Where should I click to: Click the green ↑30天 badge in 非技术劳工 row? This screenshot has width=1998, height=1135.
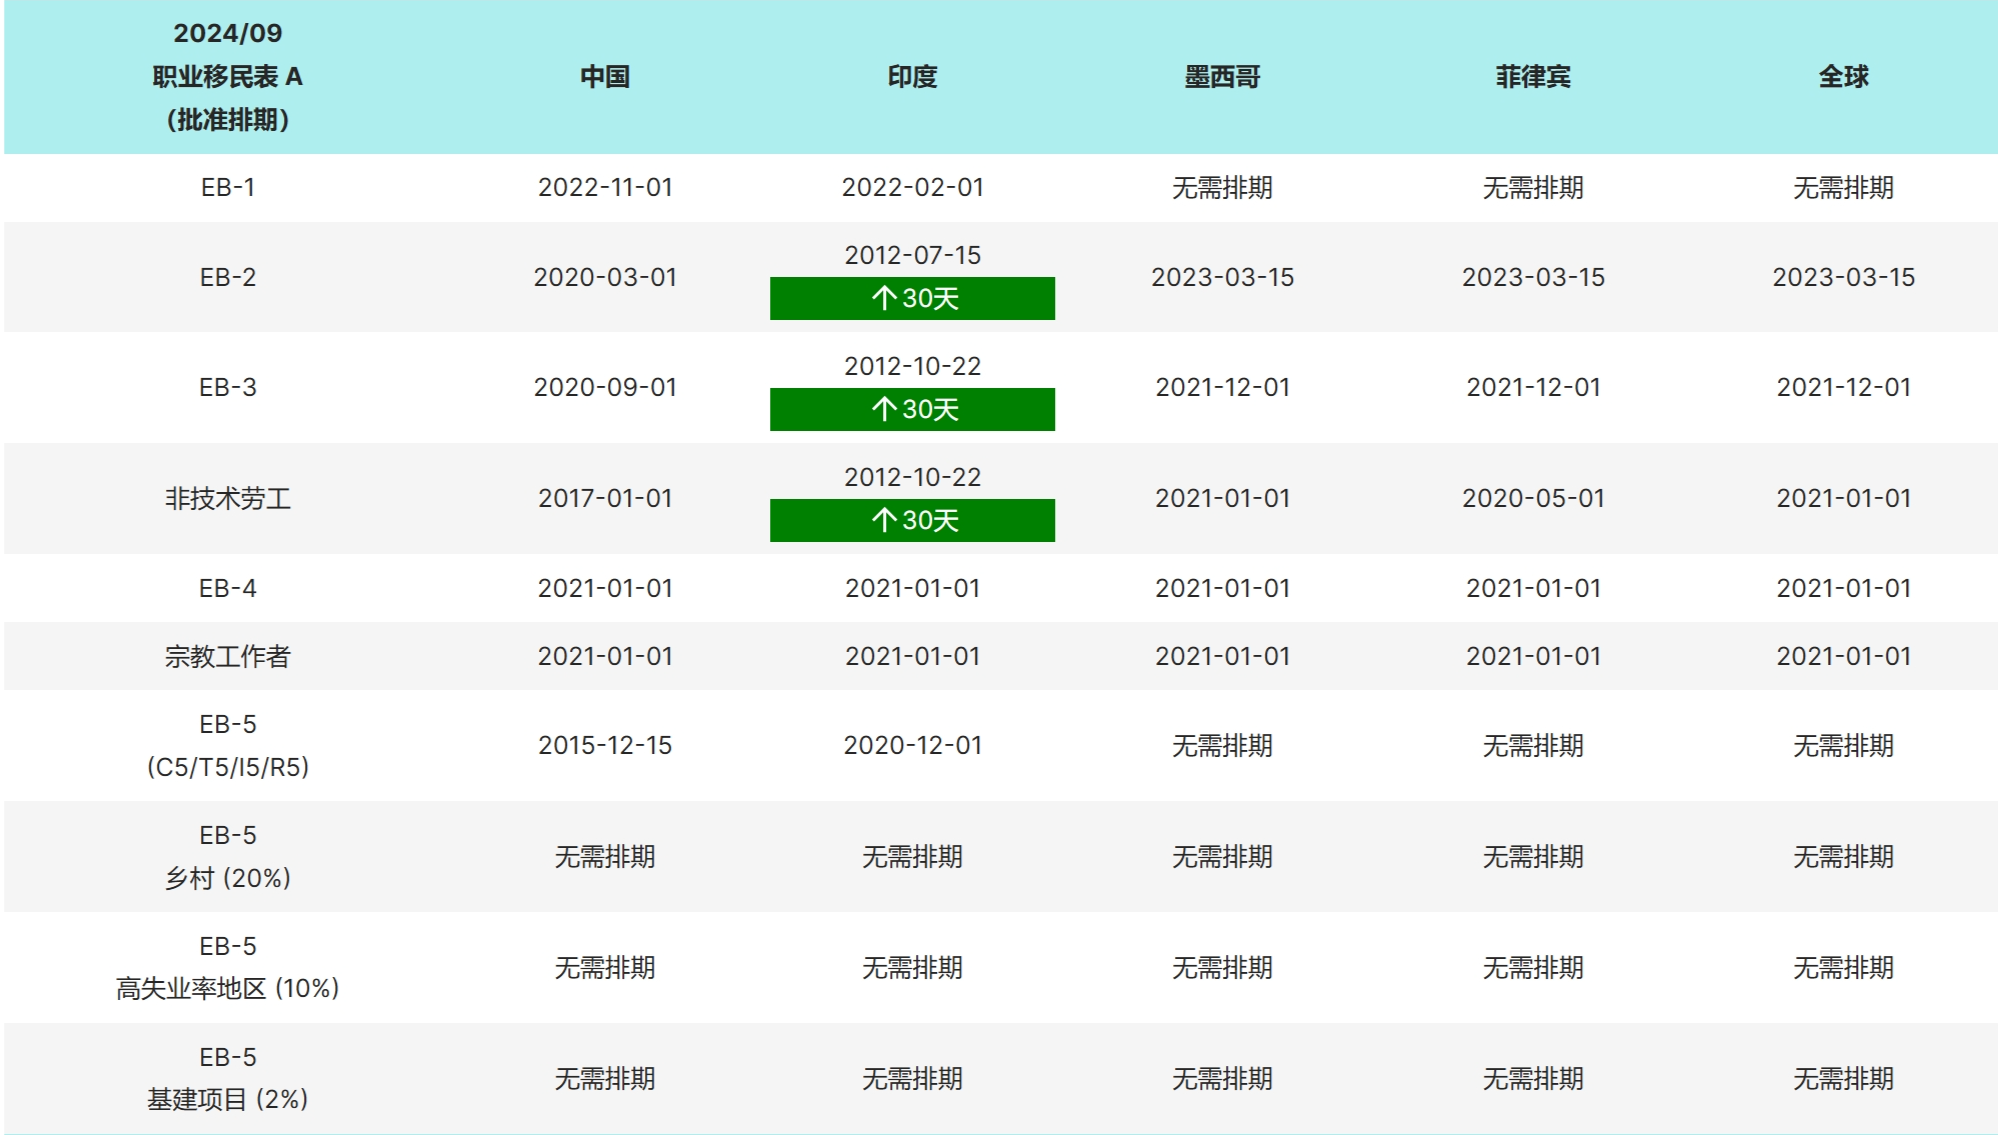(x=912, y=520)
